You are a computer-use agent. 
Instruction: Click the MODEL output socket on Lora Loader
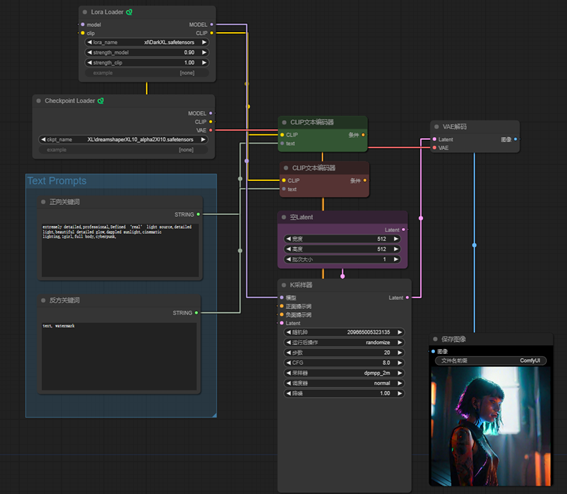coord(212,25)
